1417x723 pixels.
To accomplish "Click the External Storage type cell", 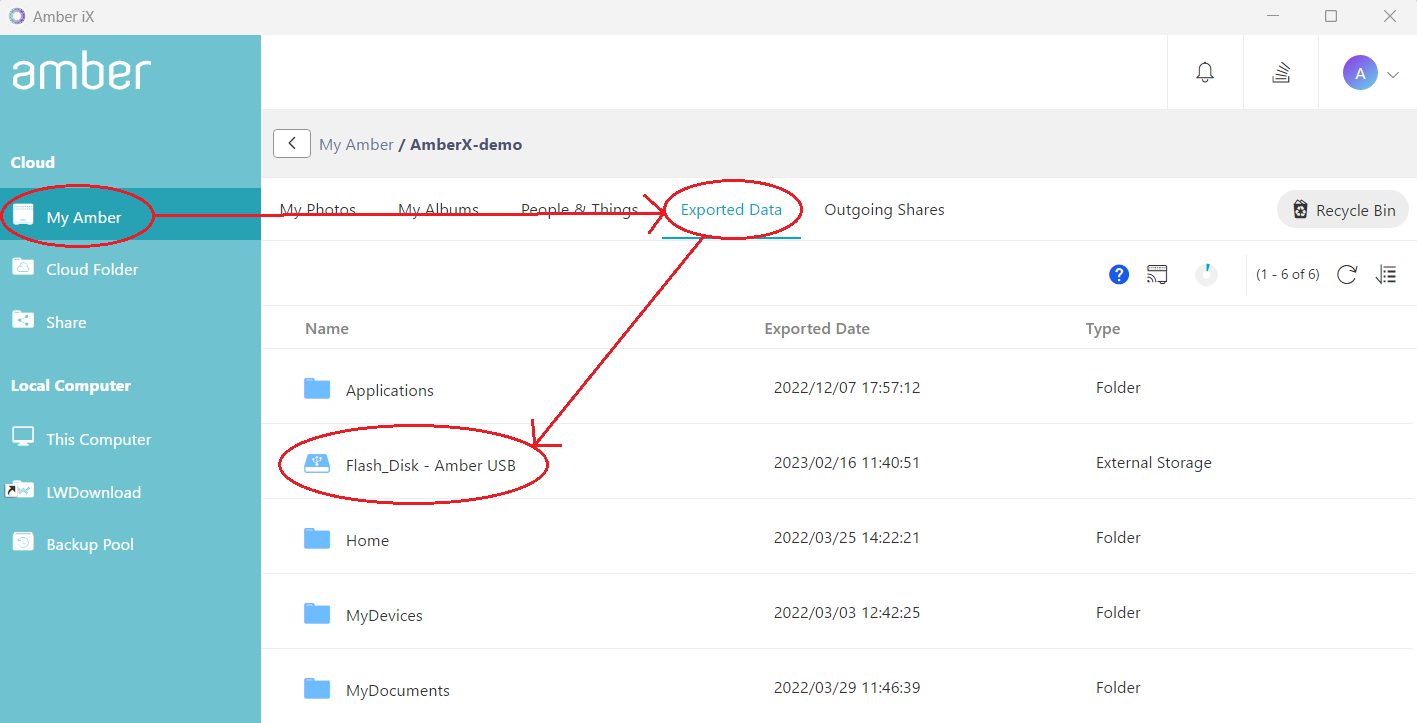I will point(1154,463).
